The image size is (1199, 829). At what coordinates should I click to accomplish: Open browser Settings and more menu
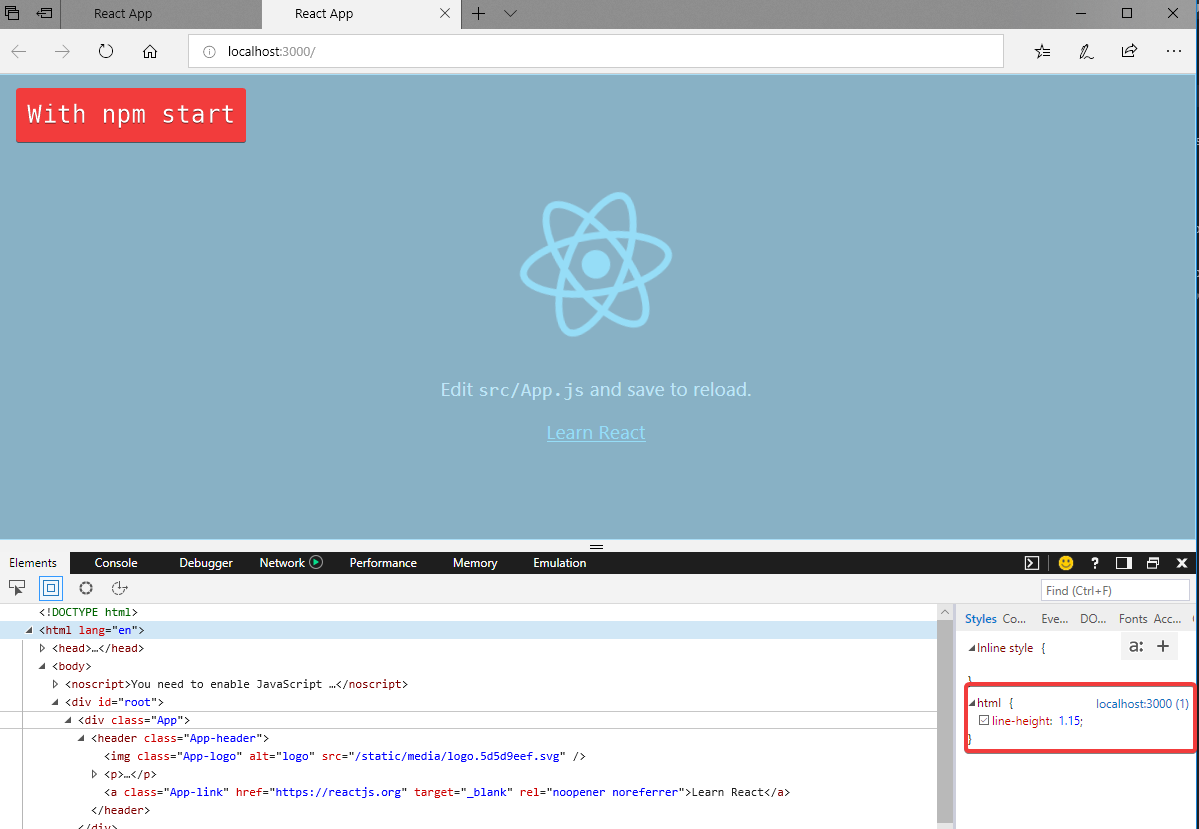click(x=1174, y=51)
